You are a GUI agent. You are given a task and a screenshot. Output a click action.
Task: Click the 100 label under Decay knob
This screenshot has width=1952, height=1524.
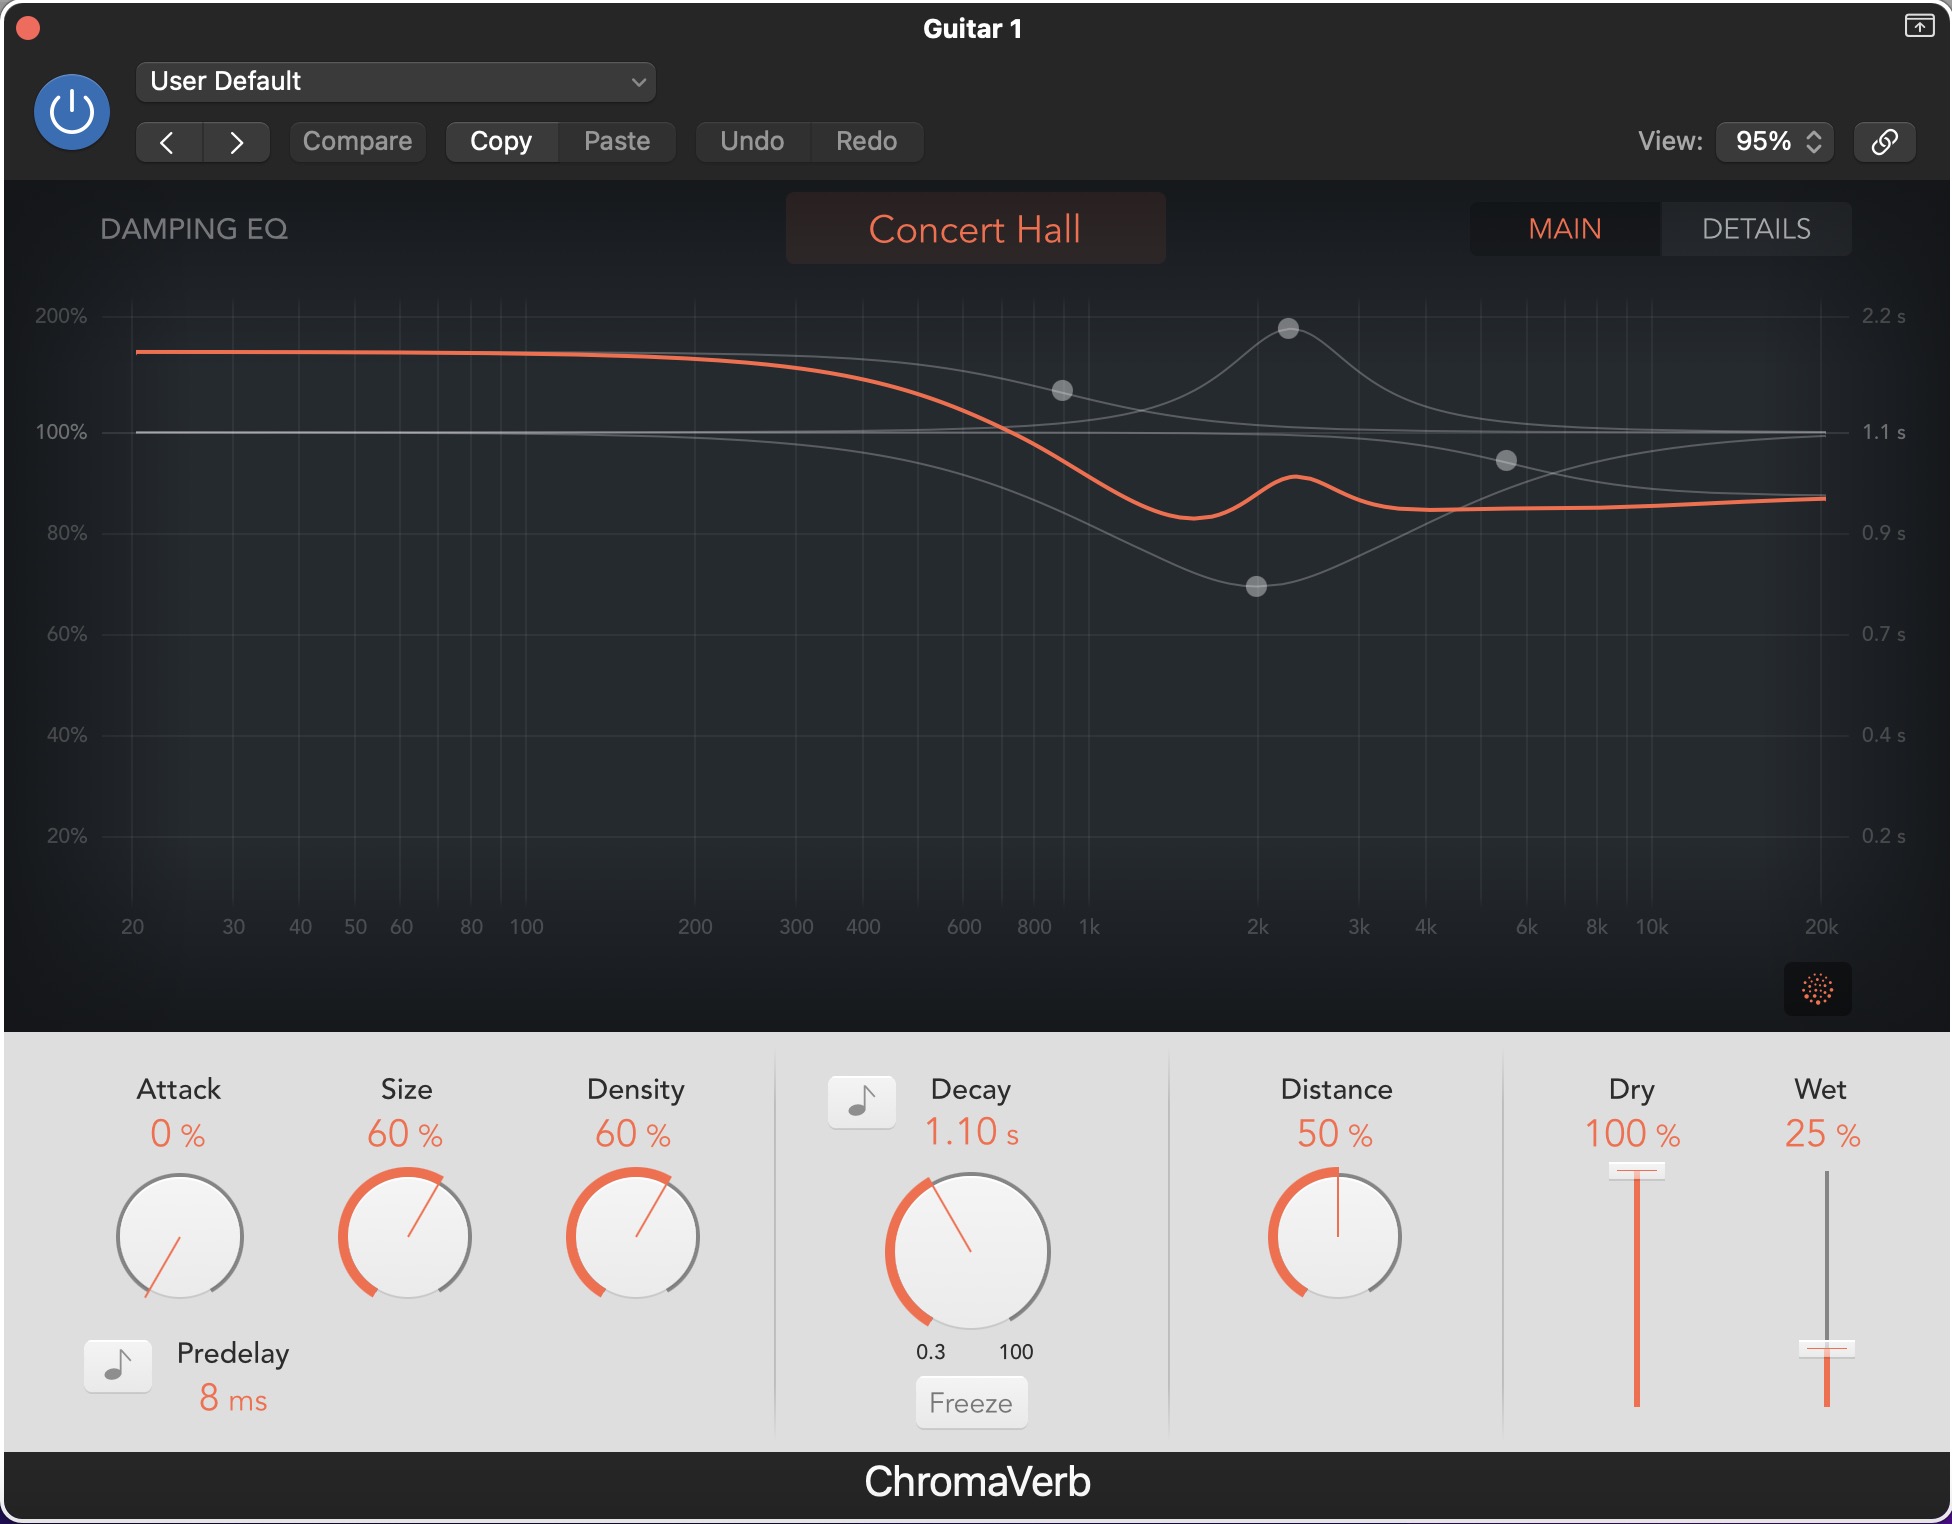pos(1016,1352)
